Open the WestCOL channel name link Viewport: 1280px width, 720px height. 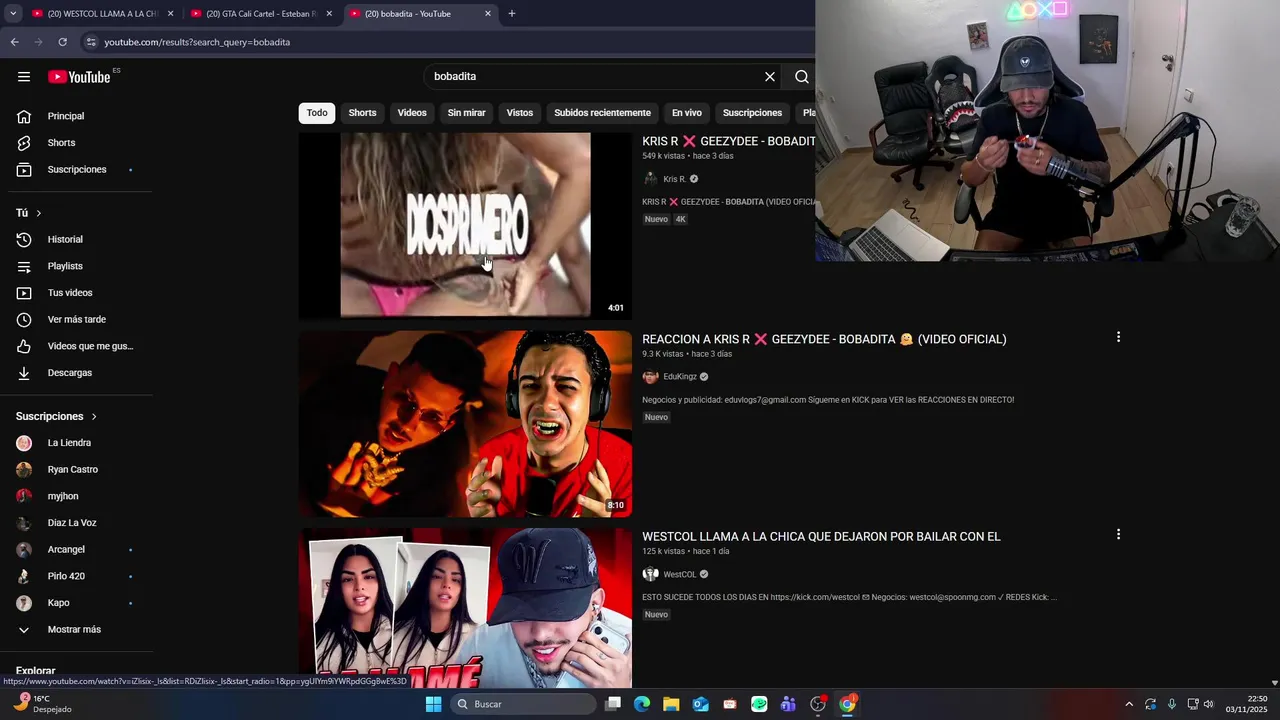coord(680,575)
